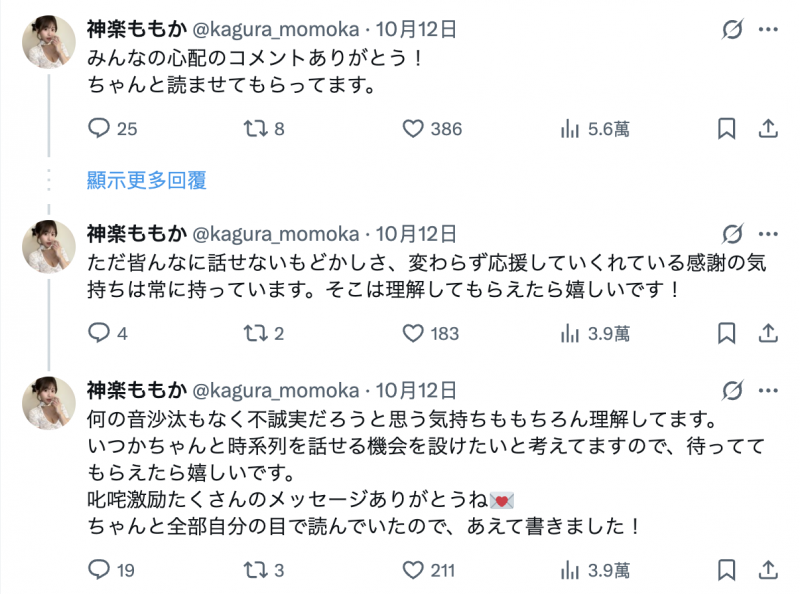800x594 pixels.
Task: Reply to the first tweet
Action: pyautogui.click(x=98, y=129)
